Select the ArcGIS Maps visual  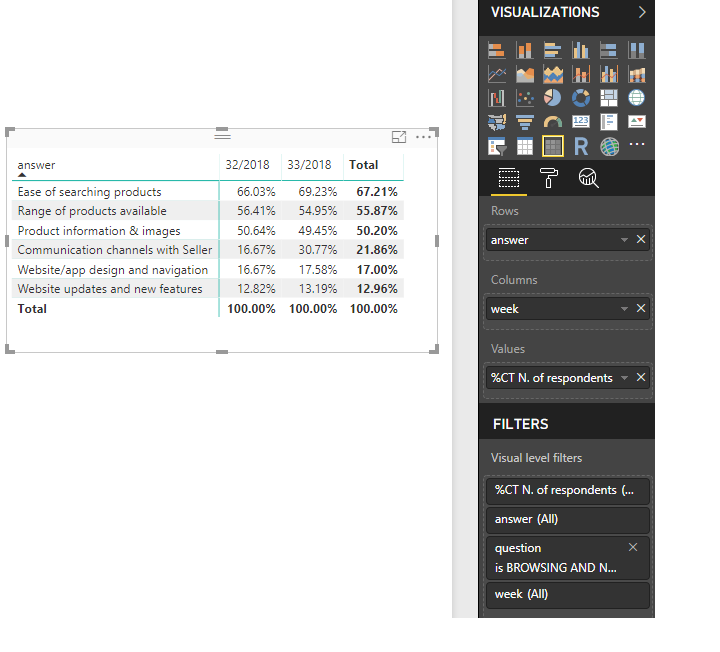point(609,146)
